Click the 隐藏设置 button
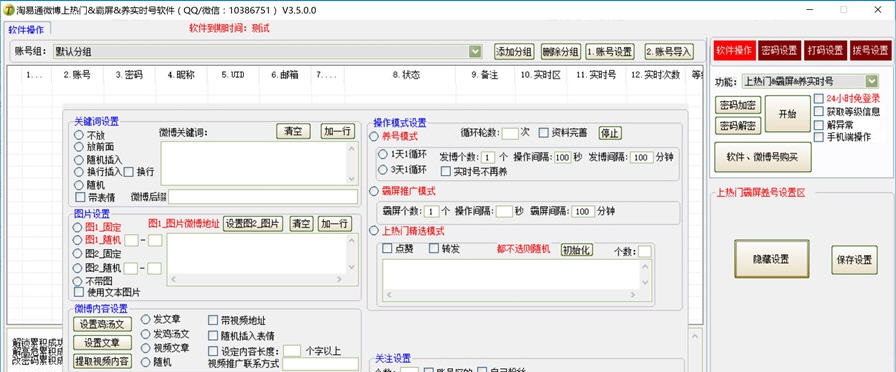Viewport: 896px width, 372px height. coord(771,259)
